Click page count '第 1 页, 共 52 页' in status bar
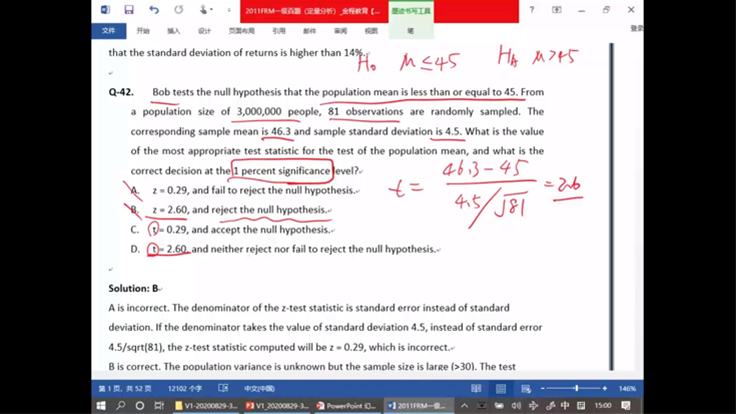Viewport: 736px width, 414px height. [x=125, y=389]
